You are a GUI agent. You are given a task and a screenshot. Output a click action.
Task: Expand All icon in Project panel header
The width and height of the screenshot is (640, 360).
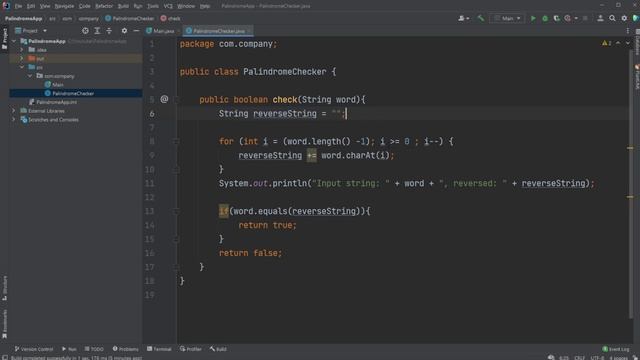97,31
